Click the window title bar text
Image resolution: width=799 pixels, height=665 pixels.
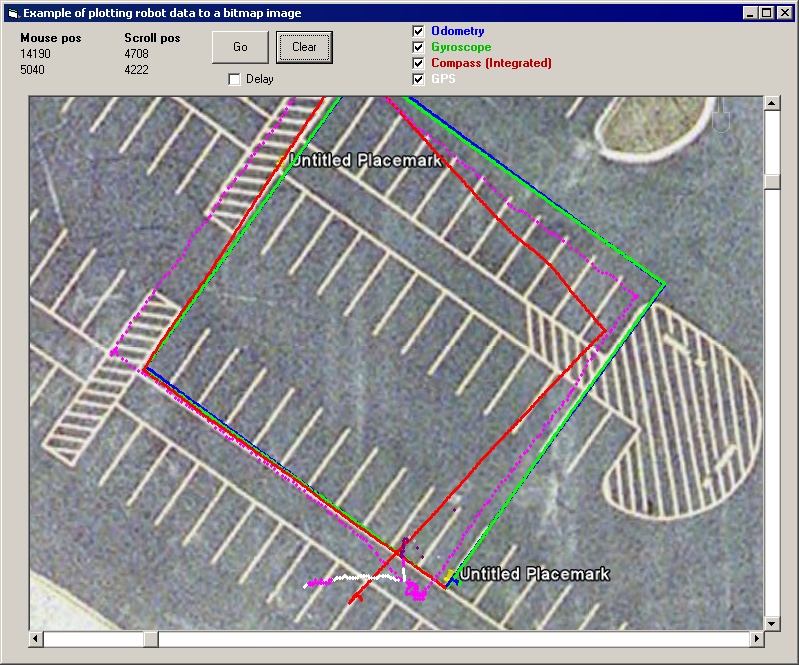tap(162, 13)
